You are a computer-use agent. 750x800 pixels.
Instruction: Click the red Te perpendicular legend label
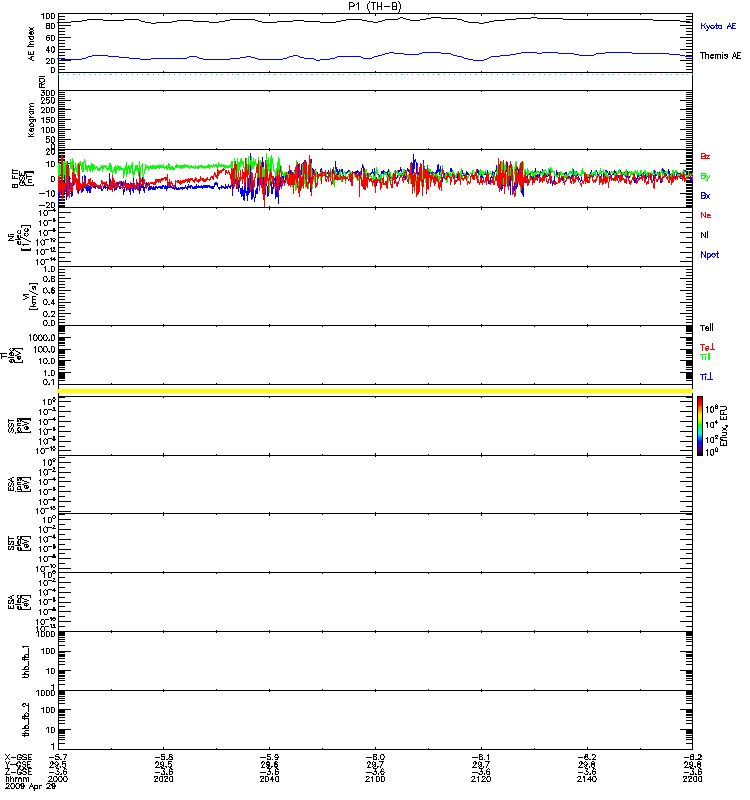tap(707, 347)
